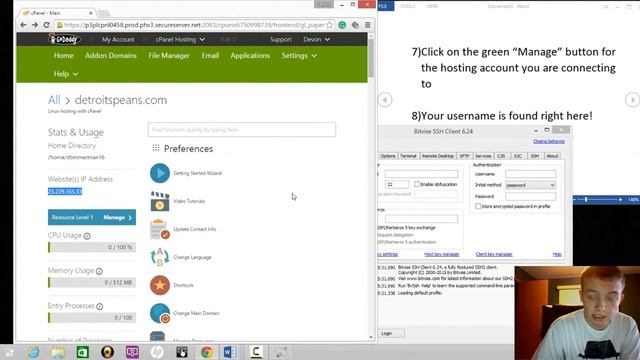Open the Client key manager link
The image size is (640, 360).
pyautogui.click(x=494, y=254)
